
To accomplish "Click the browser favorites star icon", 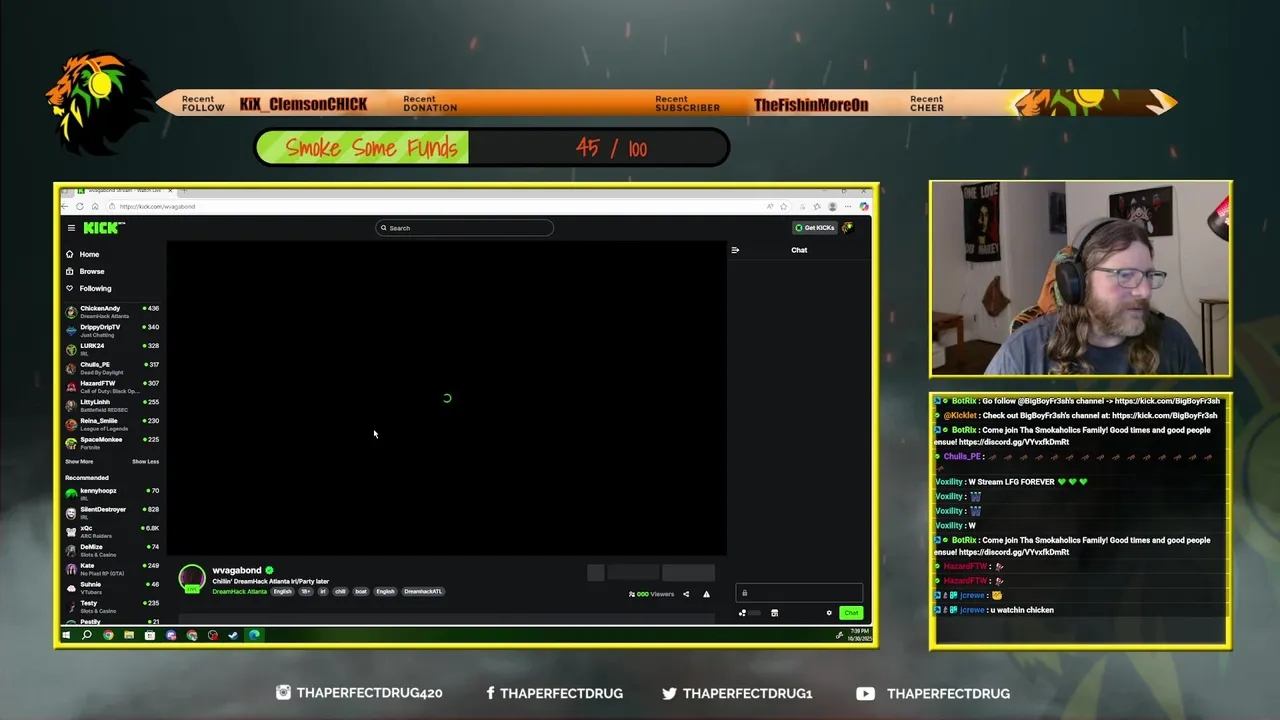I will (783, 206).
